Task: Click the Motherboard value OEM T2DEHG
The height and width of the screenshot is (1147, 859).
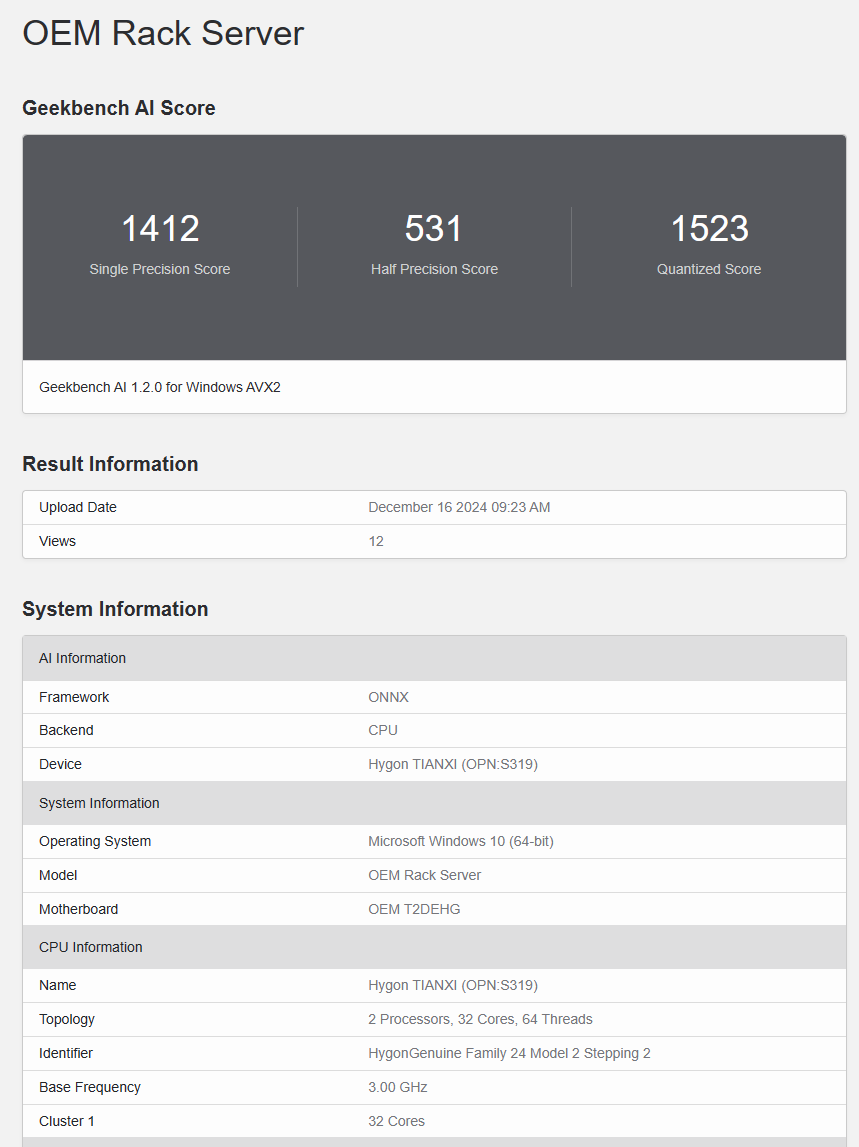Action: coord(414,909)
